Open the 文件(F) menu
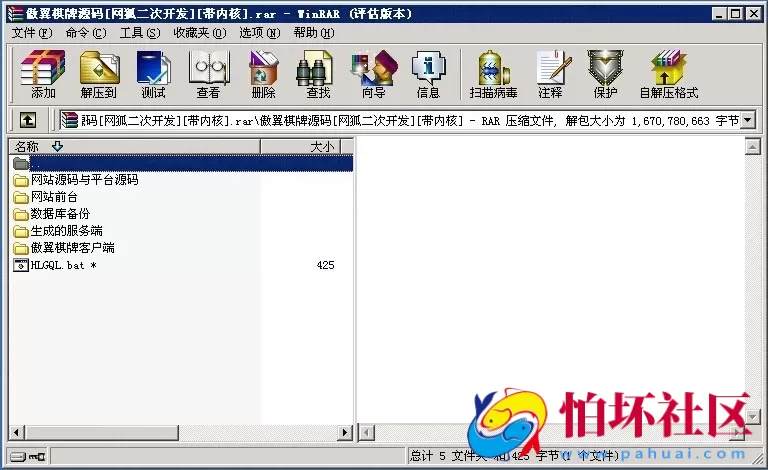 (32, 33)
